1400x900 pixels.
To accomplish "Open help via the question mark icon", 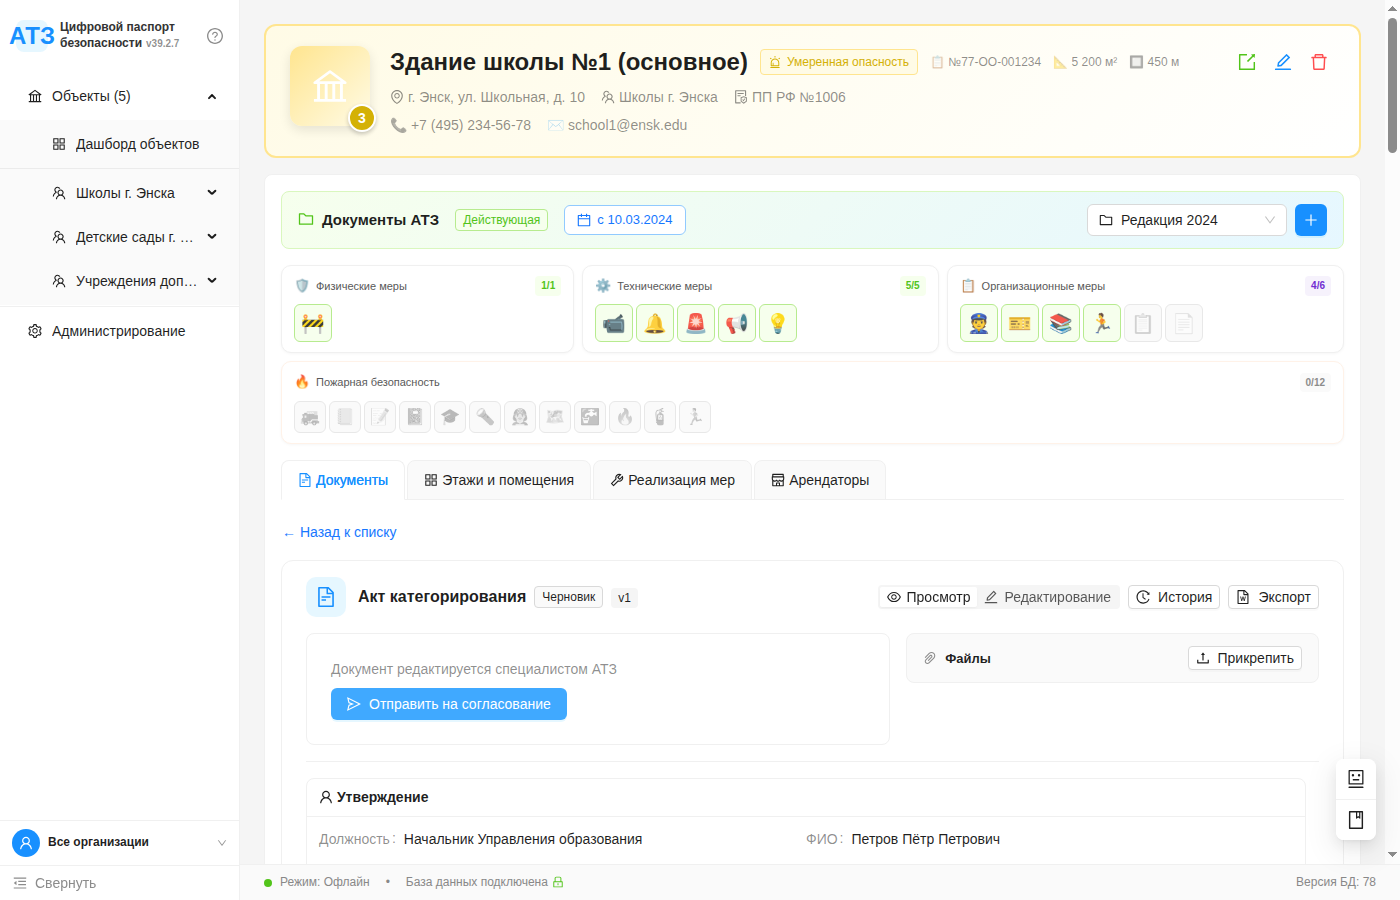I will tap(215, 36).
